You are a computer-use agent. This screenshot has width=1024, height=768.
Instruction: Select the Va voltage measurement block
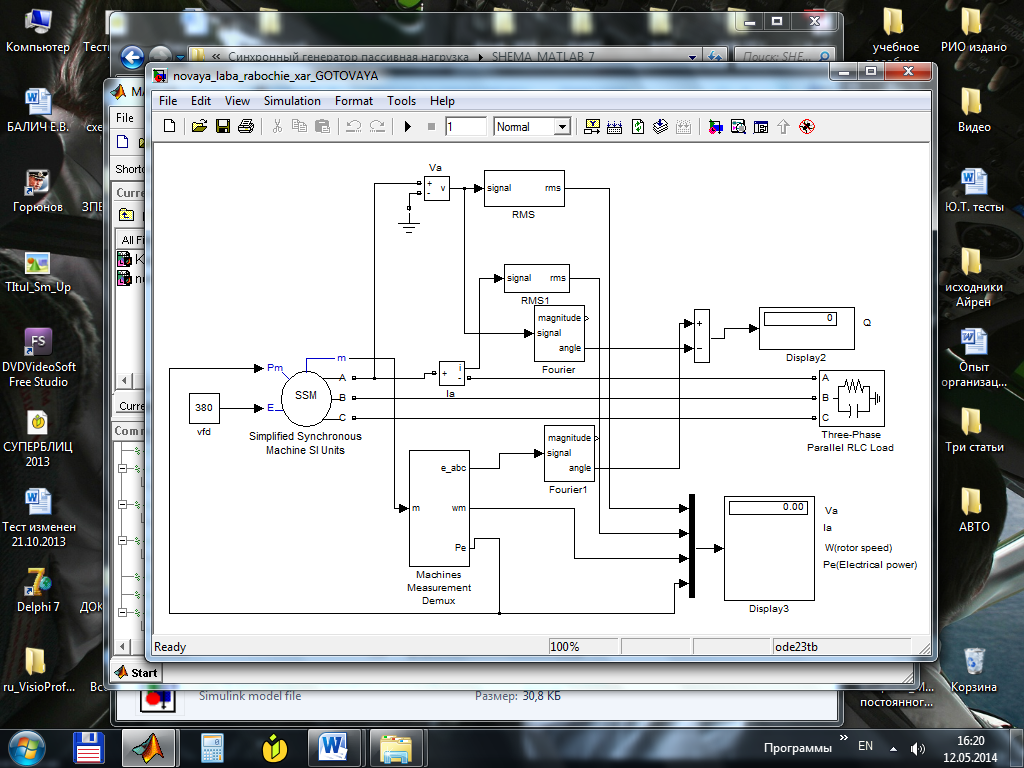436,188
